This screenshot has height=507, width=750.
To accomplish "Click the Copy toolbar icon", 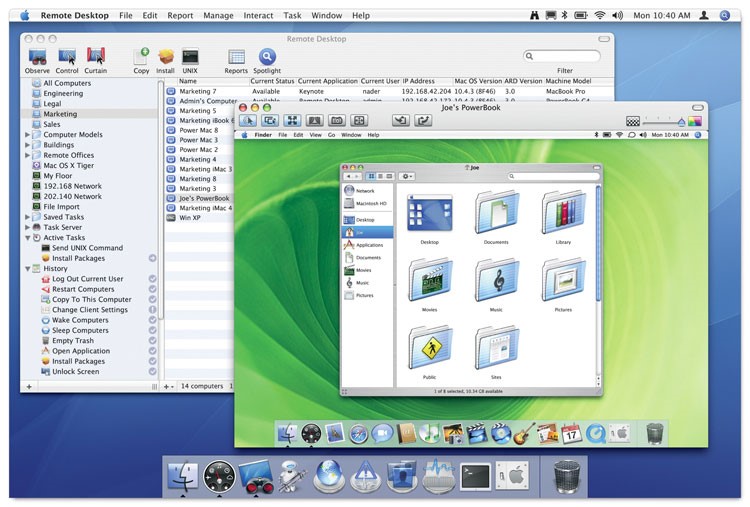I will pos(141,56).
